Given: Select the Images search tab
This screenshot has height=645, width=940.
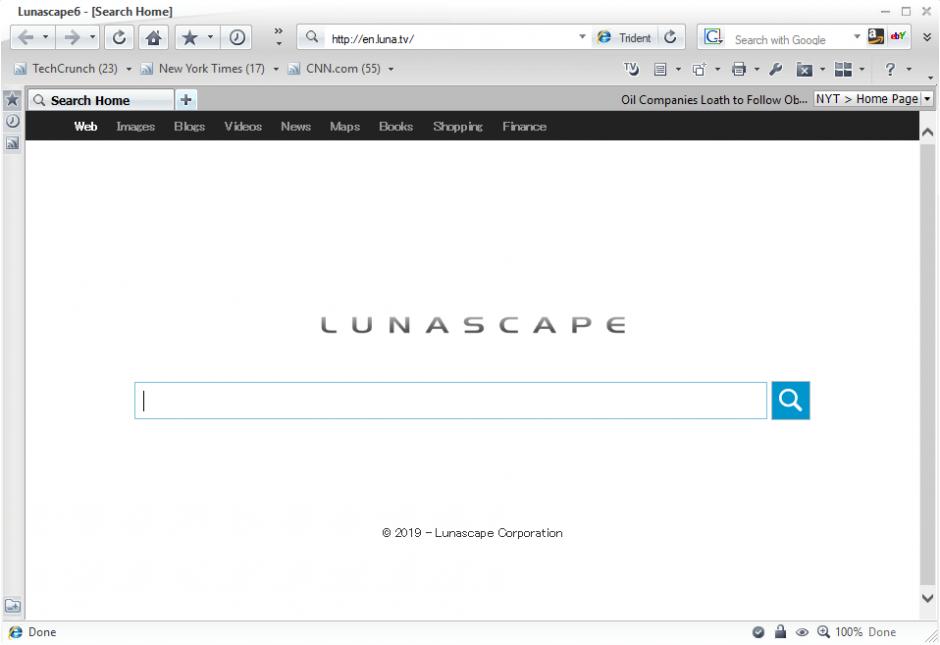Looking at the screenshot, I should (x=135, y=126).
